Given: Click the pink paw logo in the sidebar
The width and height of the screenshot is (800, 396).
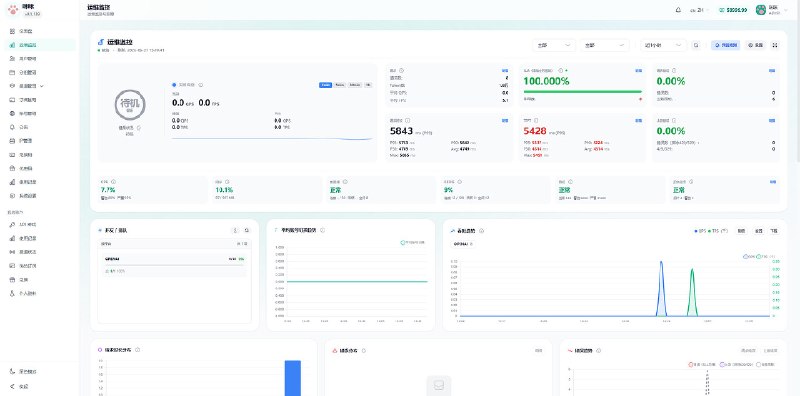Looking at the screenshot, I should pyautogui.click(x=13, y=9).
